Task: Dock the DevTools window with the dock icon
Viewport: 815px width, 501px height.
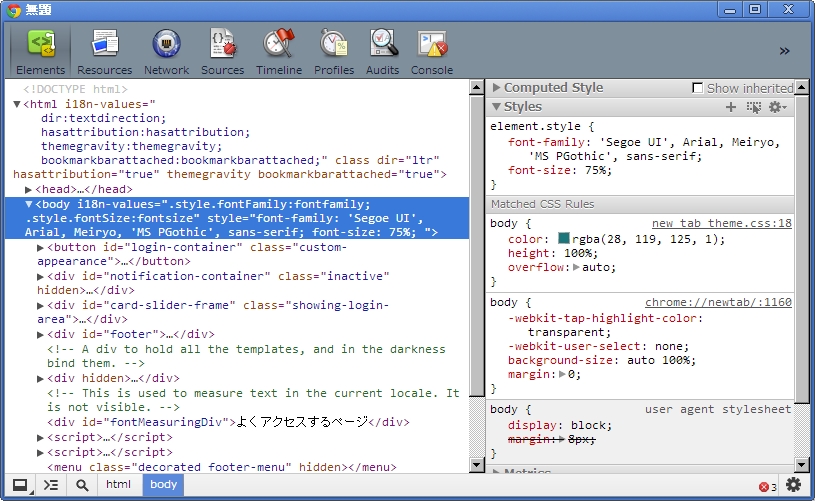Action: [20, 485]
